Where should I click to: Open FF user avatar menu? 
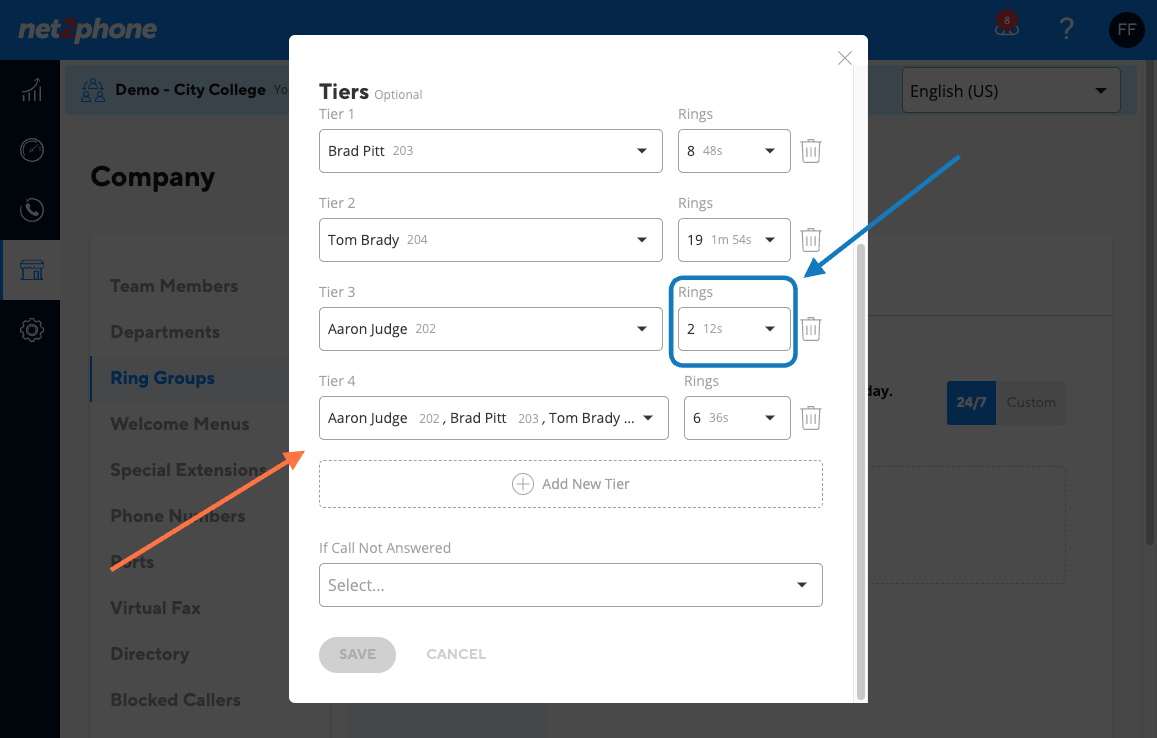[x=1126, y=30]
